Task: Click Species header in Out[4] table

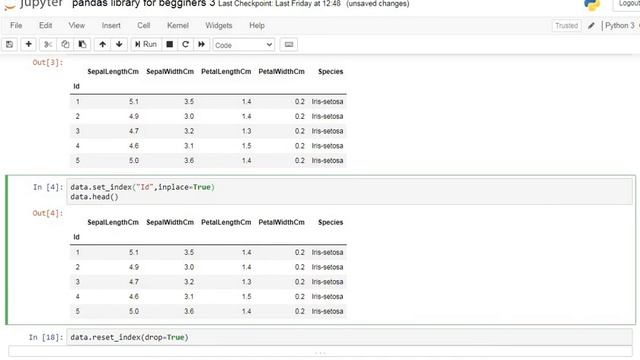Action: pyautogui.click(x=331, y=222)
